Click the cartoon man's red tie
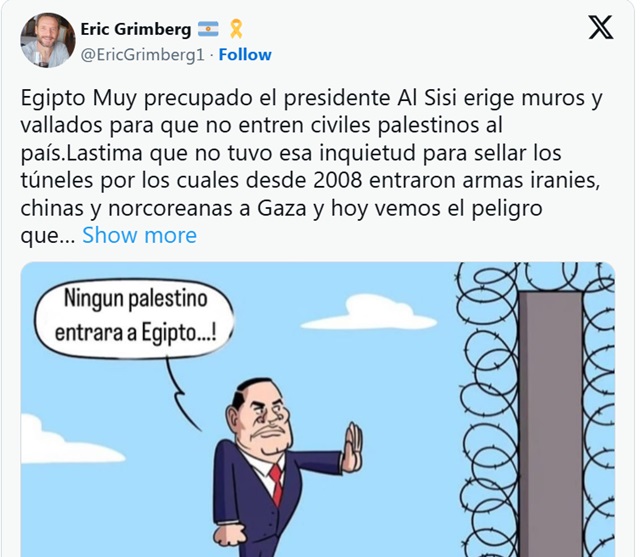 coord(276,484)
